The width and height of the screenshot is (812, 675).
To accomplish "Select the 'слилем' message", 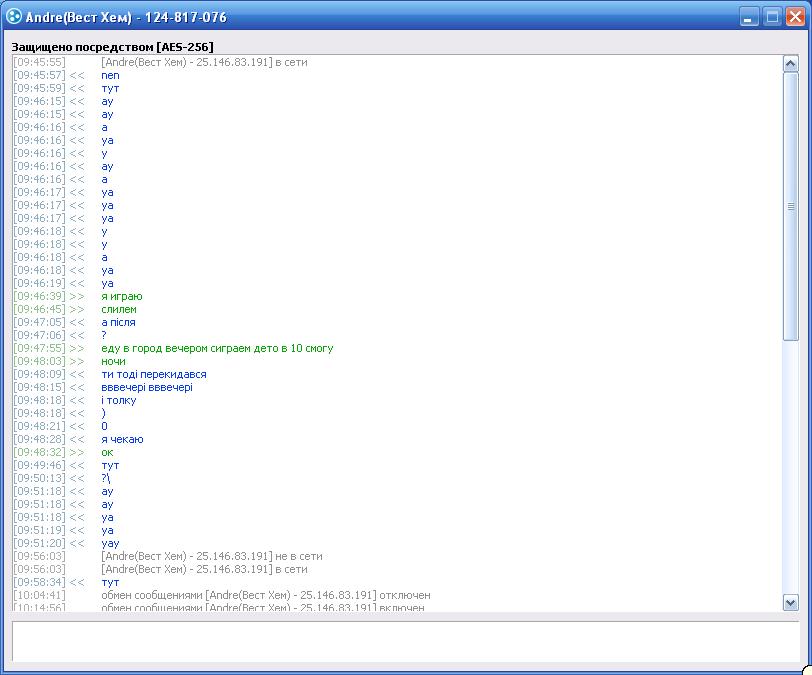I will point(119,309).
